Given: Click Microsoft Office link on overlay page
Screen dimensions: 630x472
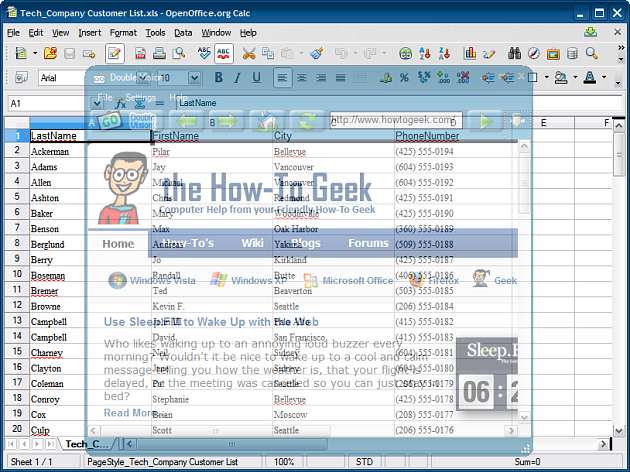Looking at the screenshot, I should [357, 280].
